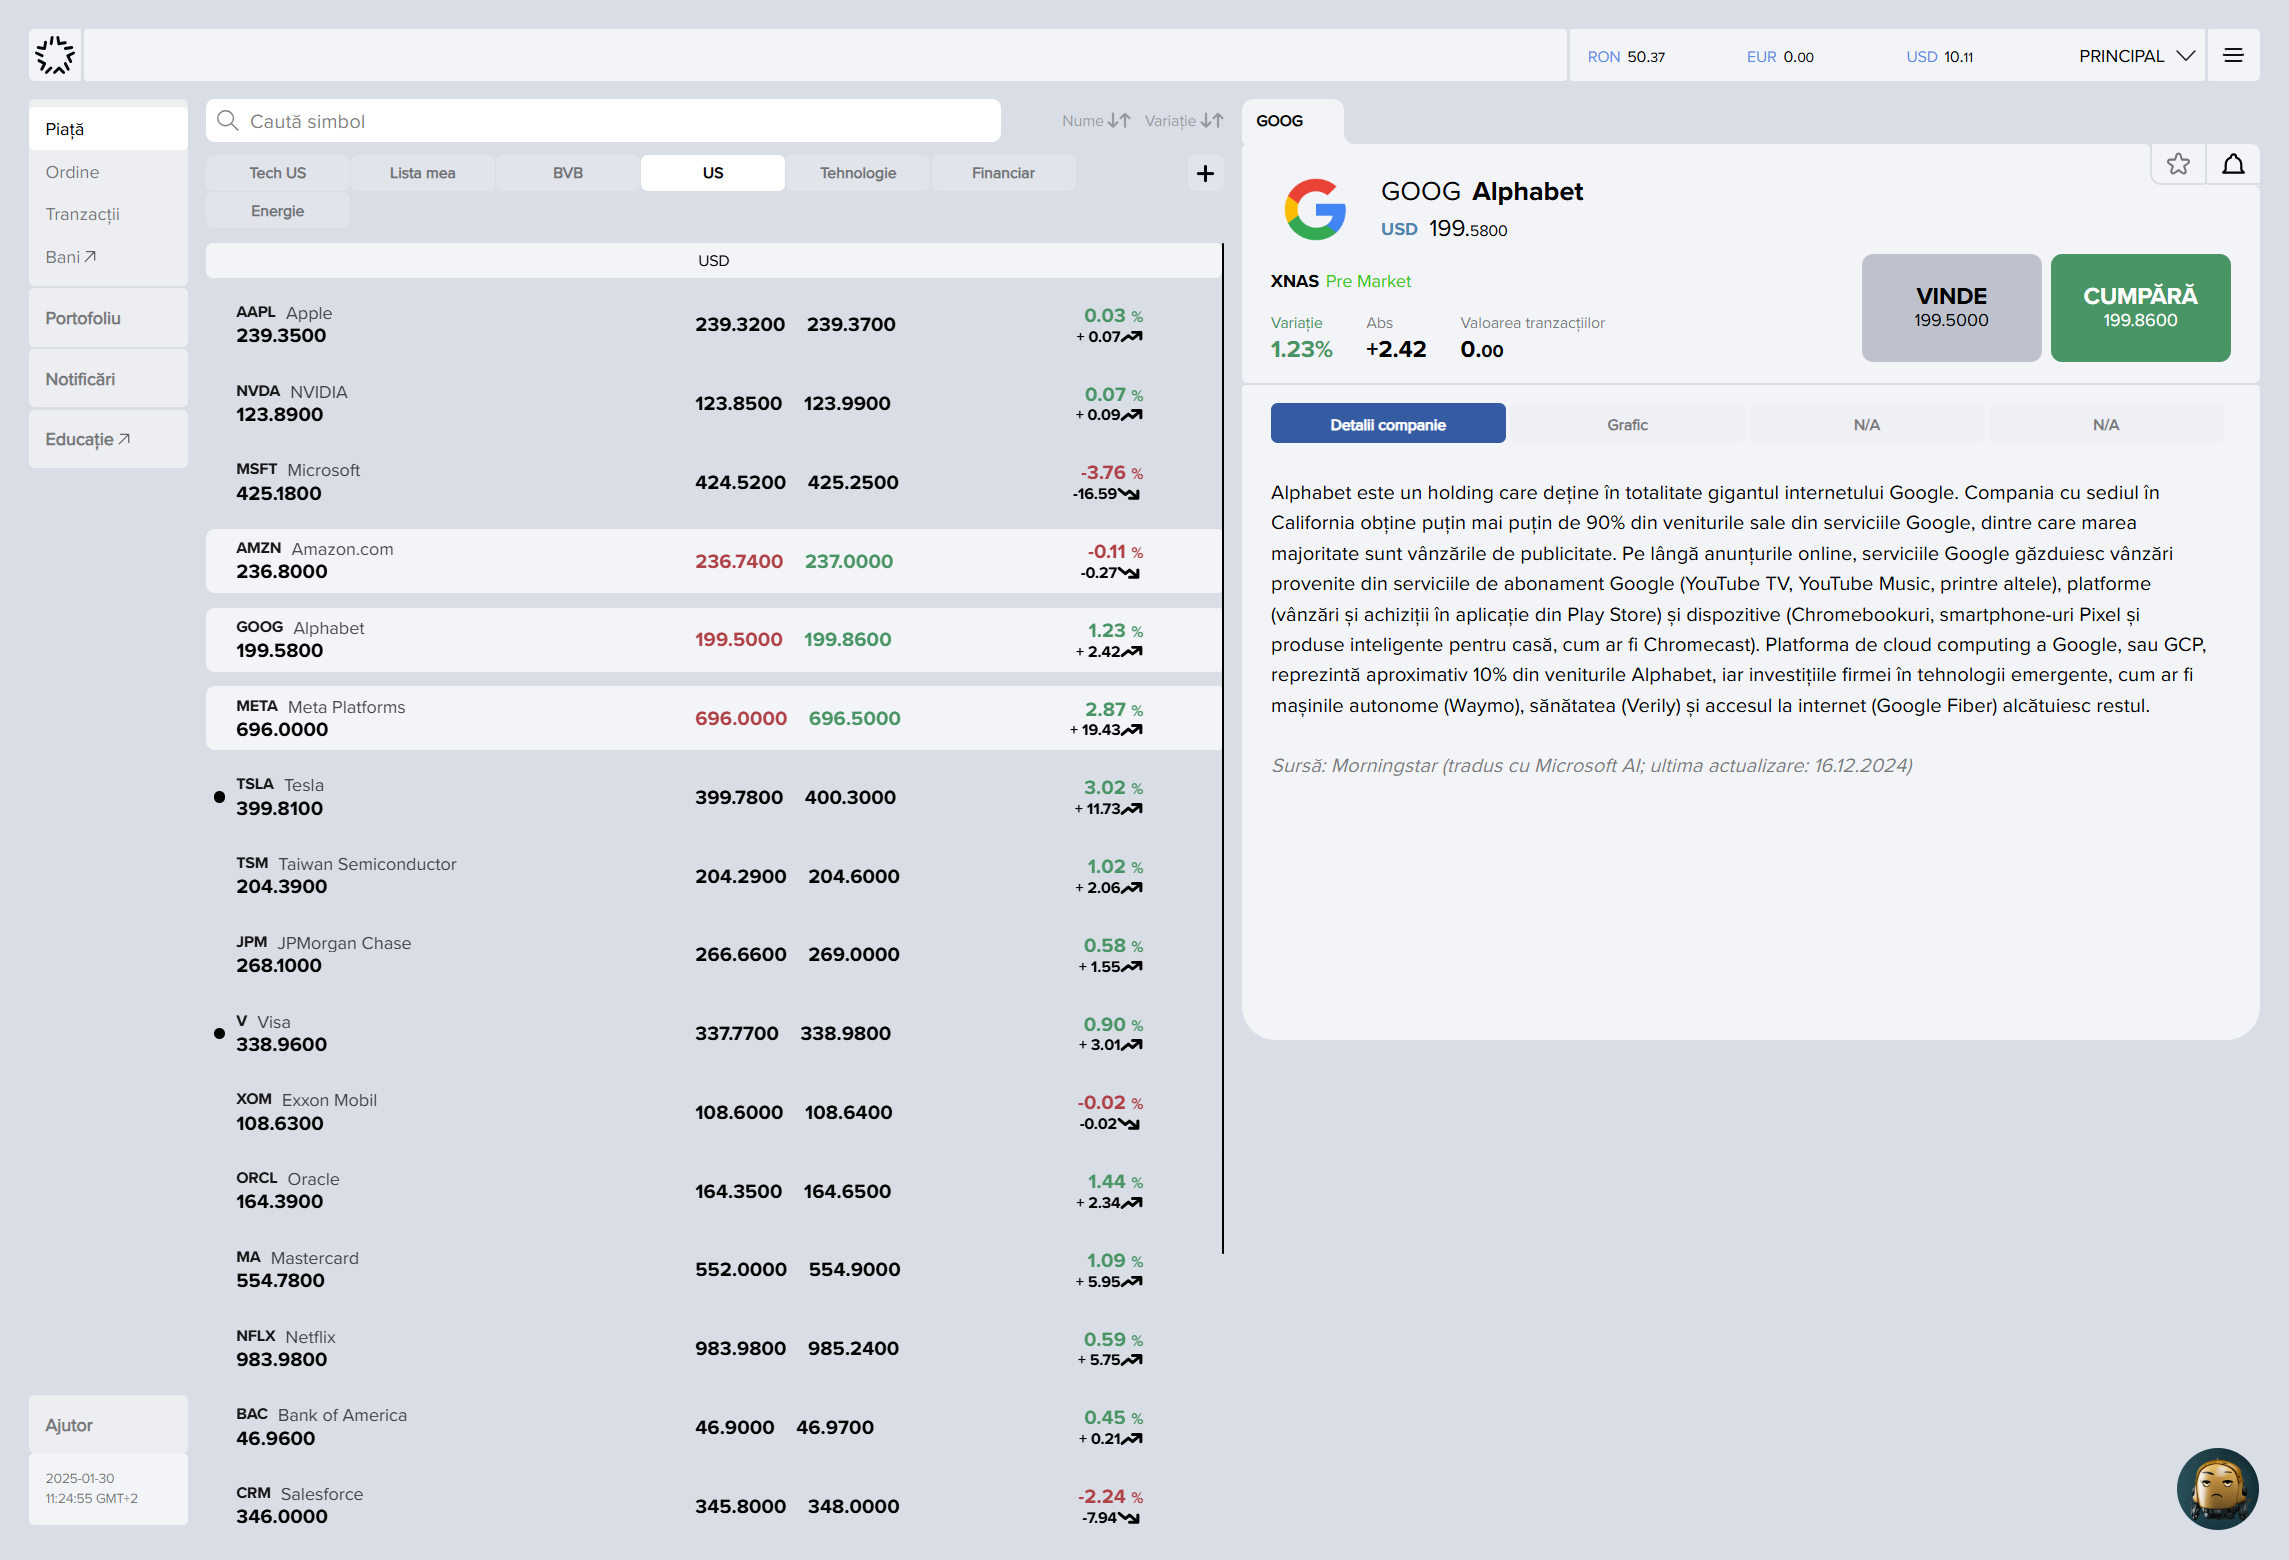2289x1560 pixels.
Task: Click the META ask price 696.5000
Action: coord(854,718)
